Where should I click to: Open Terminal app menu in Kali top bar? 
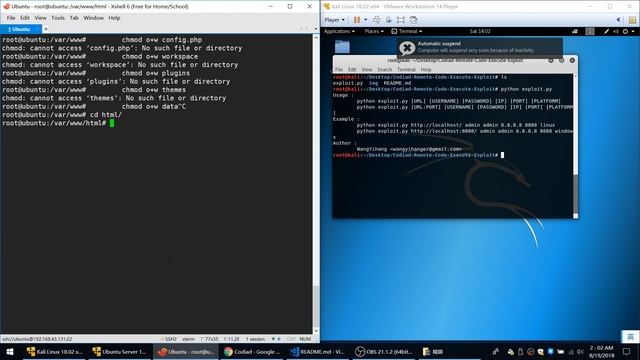click(x=407, y=31)
